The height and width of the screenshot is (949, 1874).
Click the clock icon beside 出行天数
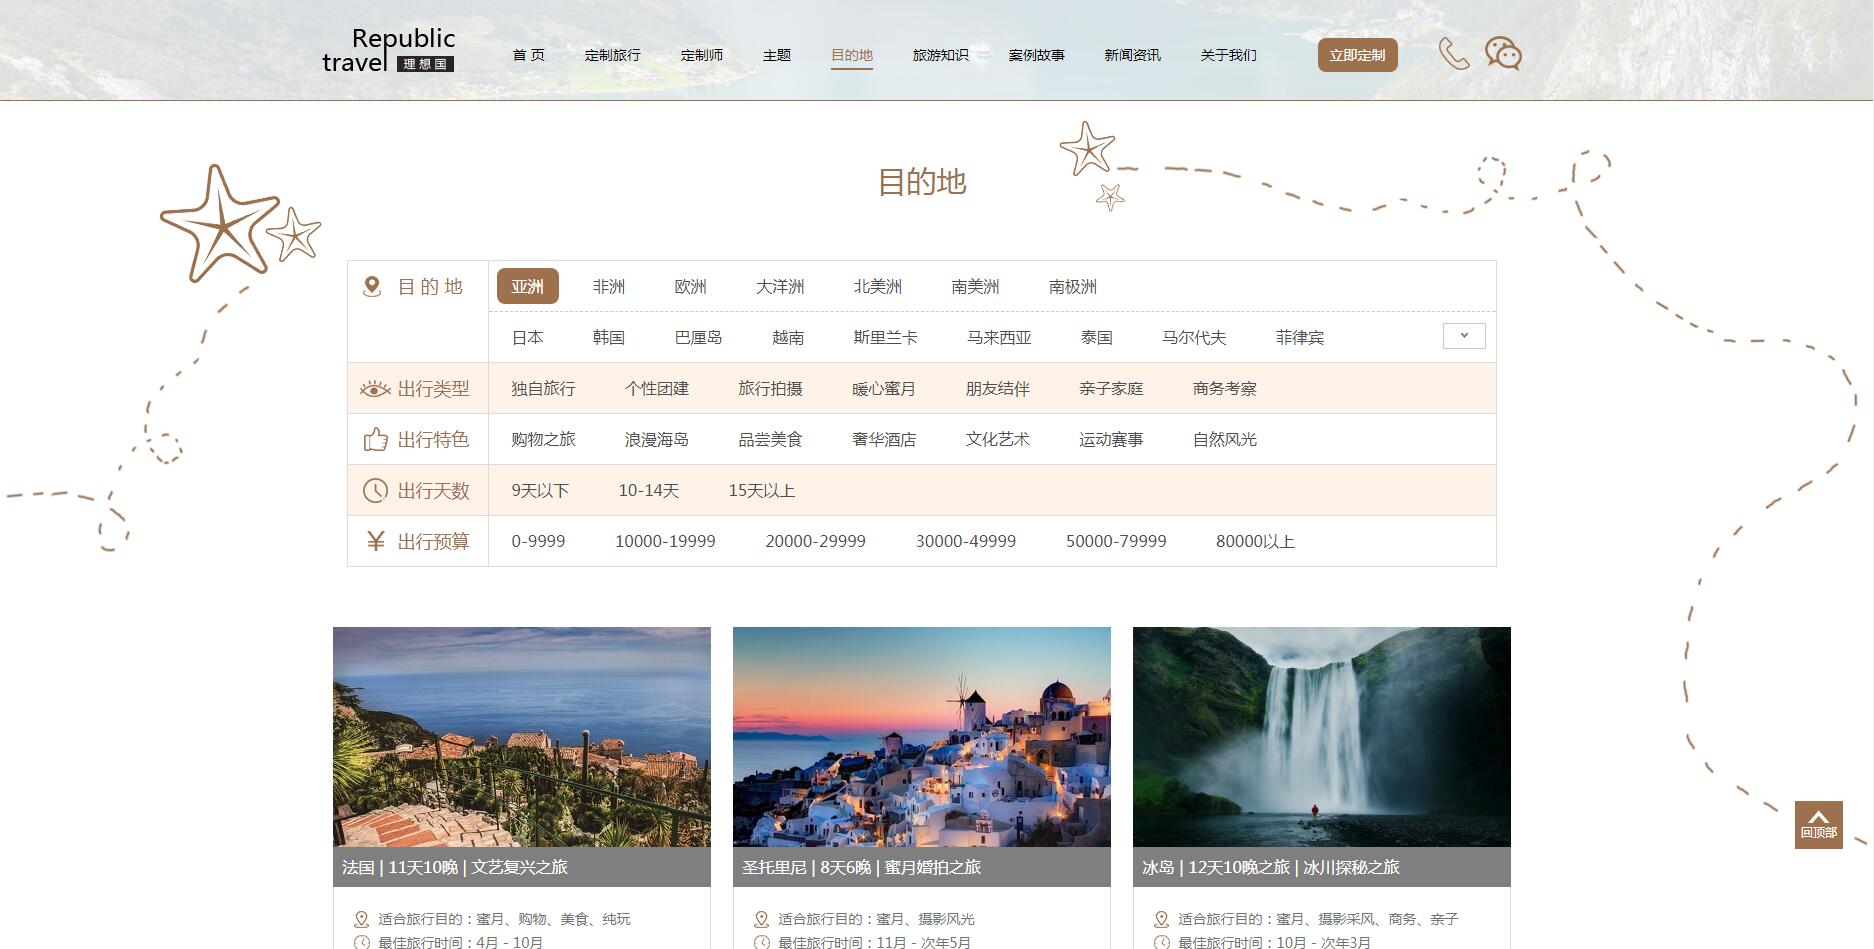tap(372, 490)
